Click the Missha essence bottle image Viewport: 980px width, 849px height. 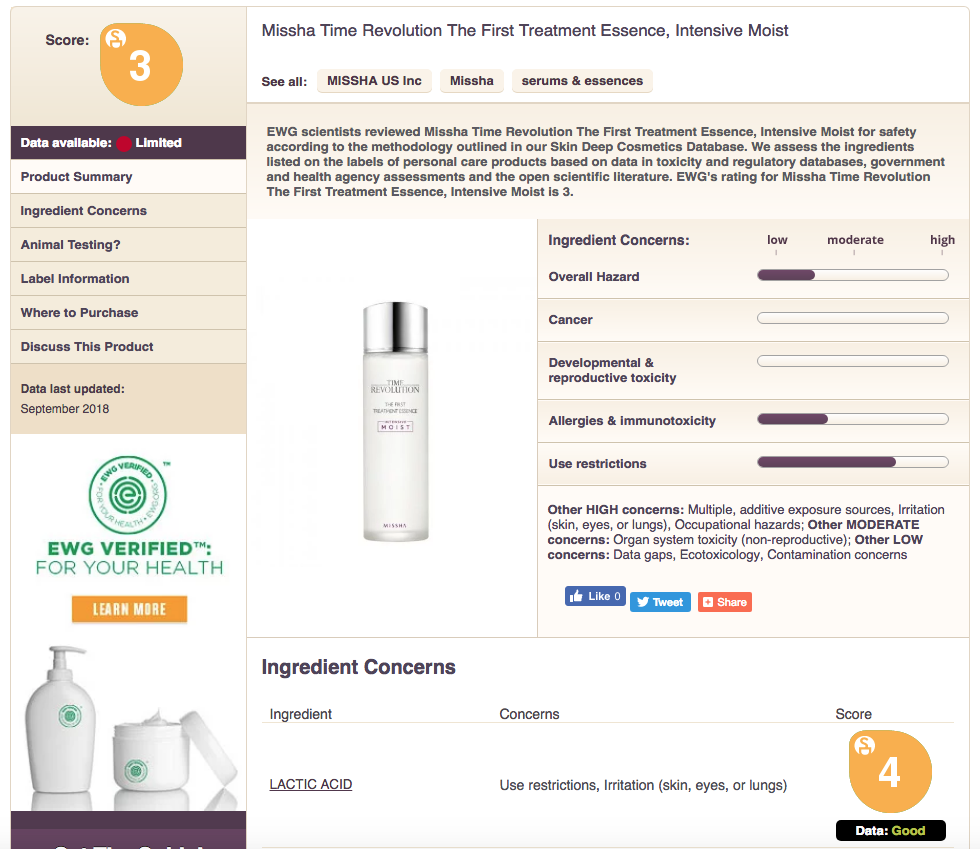coord(396,421)
